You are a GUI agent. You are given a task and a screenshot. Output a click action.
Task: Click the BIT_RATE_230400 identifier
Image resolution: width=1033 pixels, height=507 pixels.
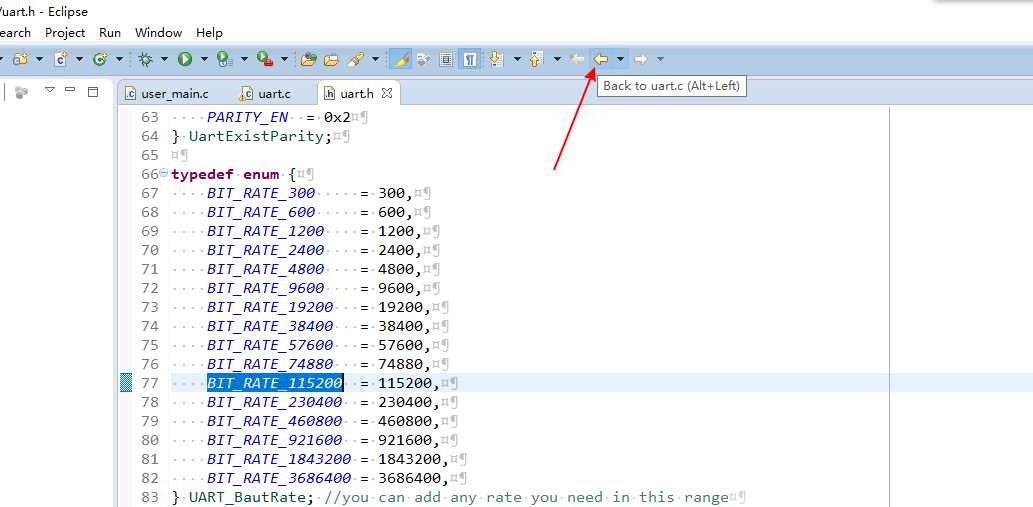pos(275,402)
